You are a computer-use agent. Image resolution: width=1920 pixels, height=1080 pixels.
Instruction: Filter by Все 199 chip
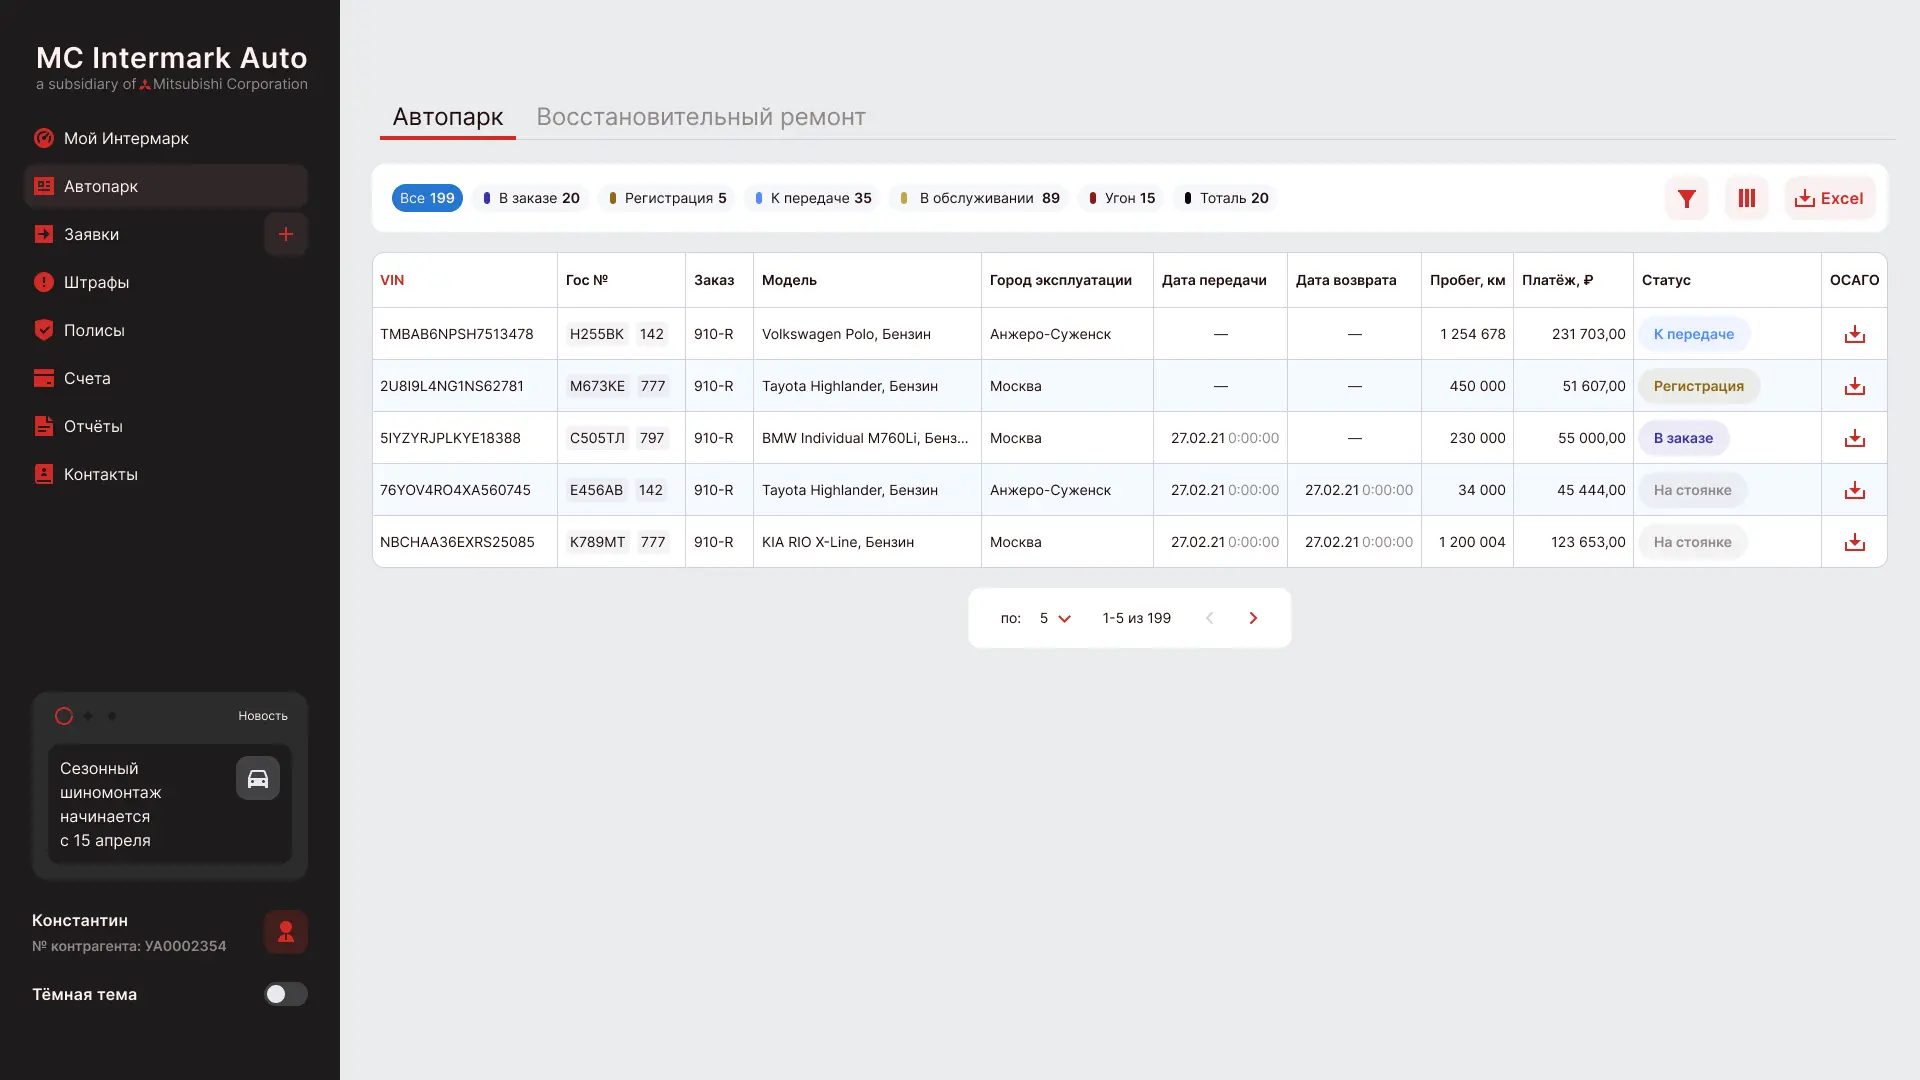click(427, 198)
